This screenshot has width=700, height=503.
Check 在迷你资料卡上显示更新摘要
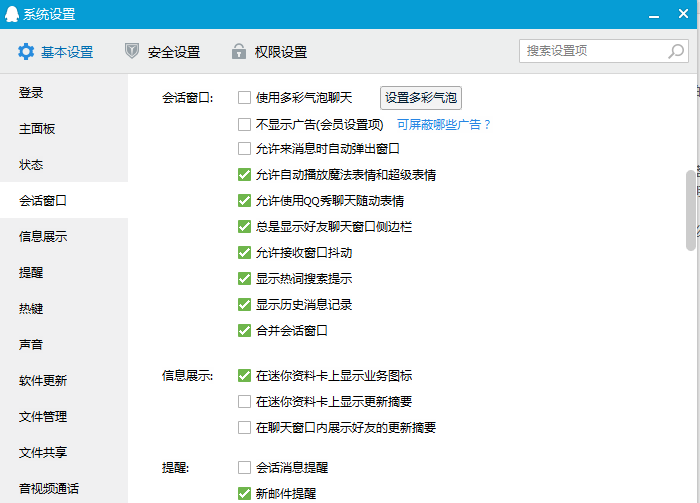point(244,402)
